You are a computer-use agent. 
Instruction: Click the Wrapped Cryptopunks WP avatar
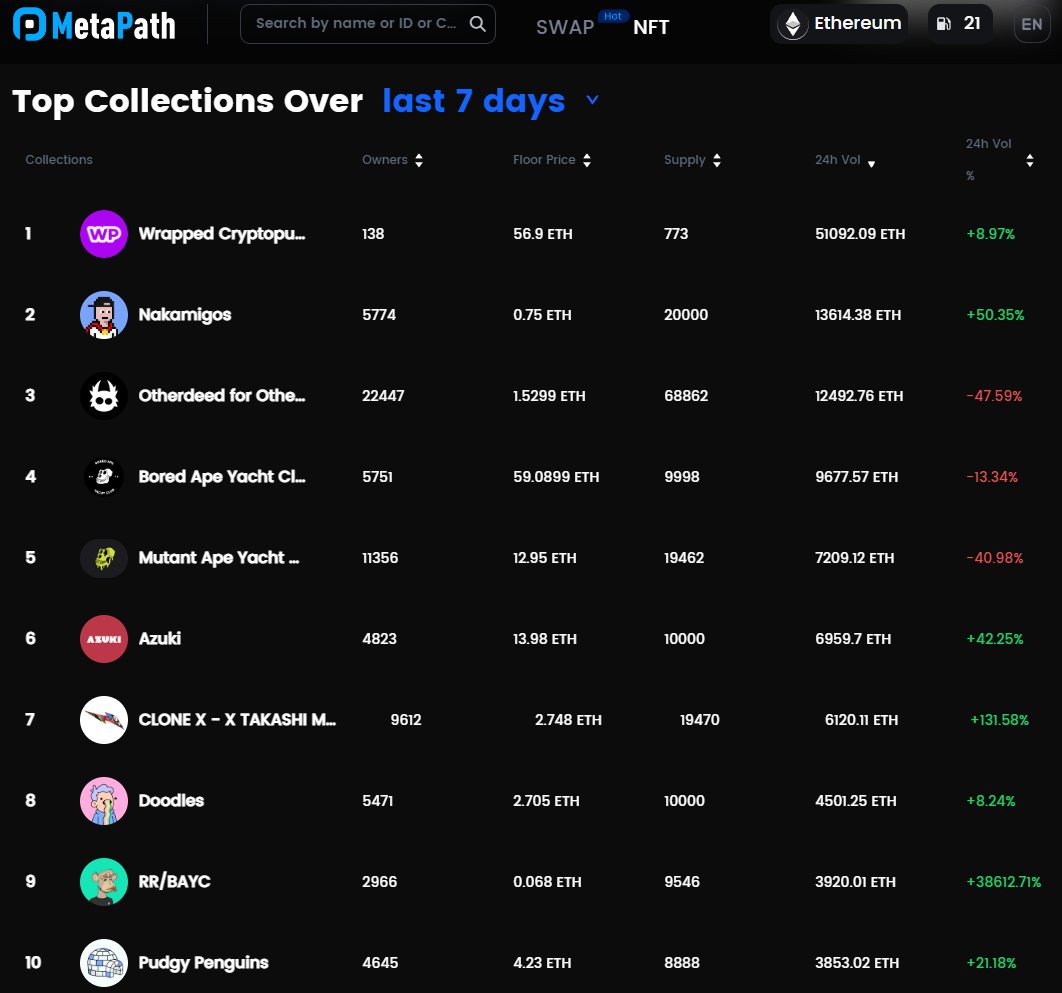[x=104, y=234]
